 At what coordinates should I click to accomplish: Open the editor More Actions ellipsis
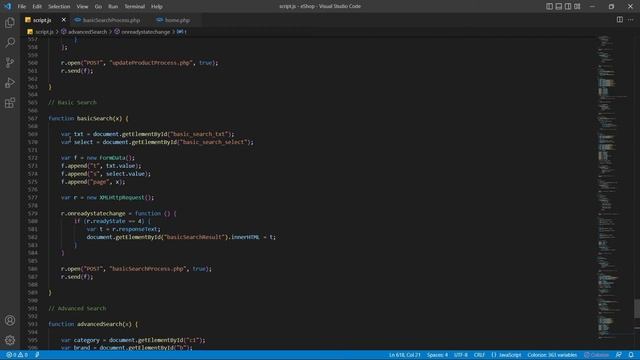coord(631,20)
